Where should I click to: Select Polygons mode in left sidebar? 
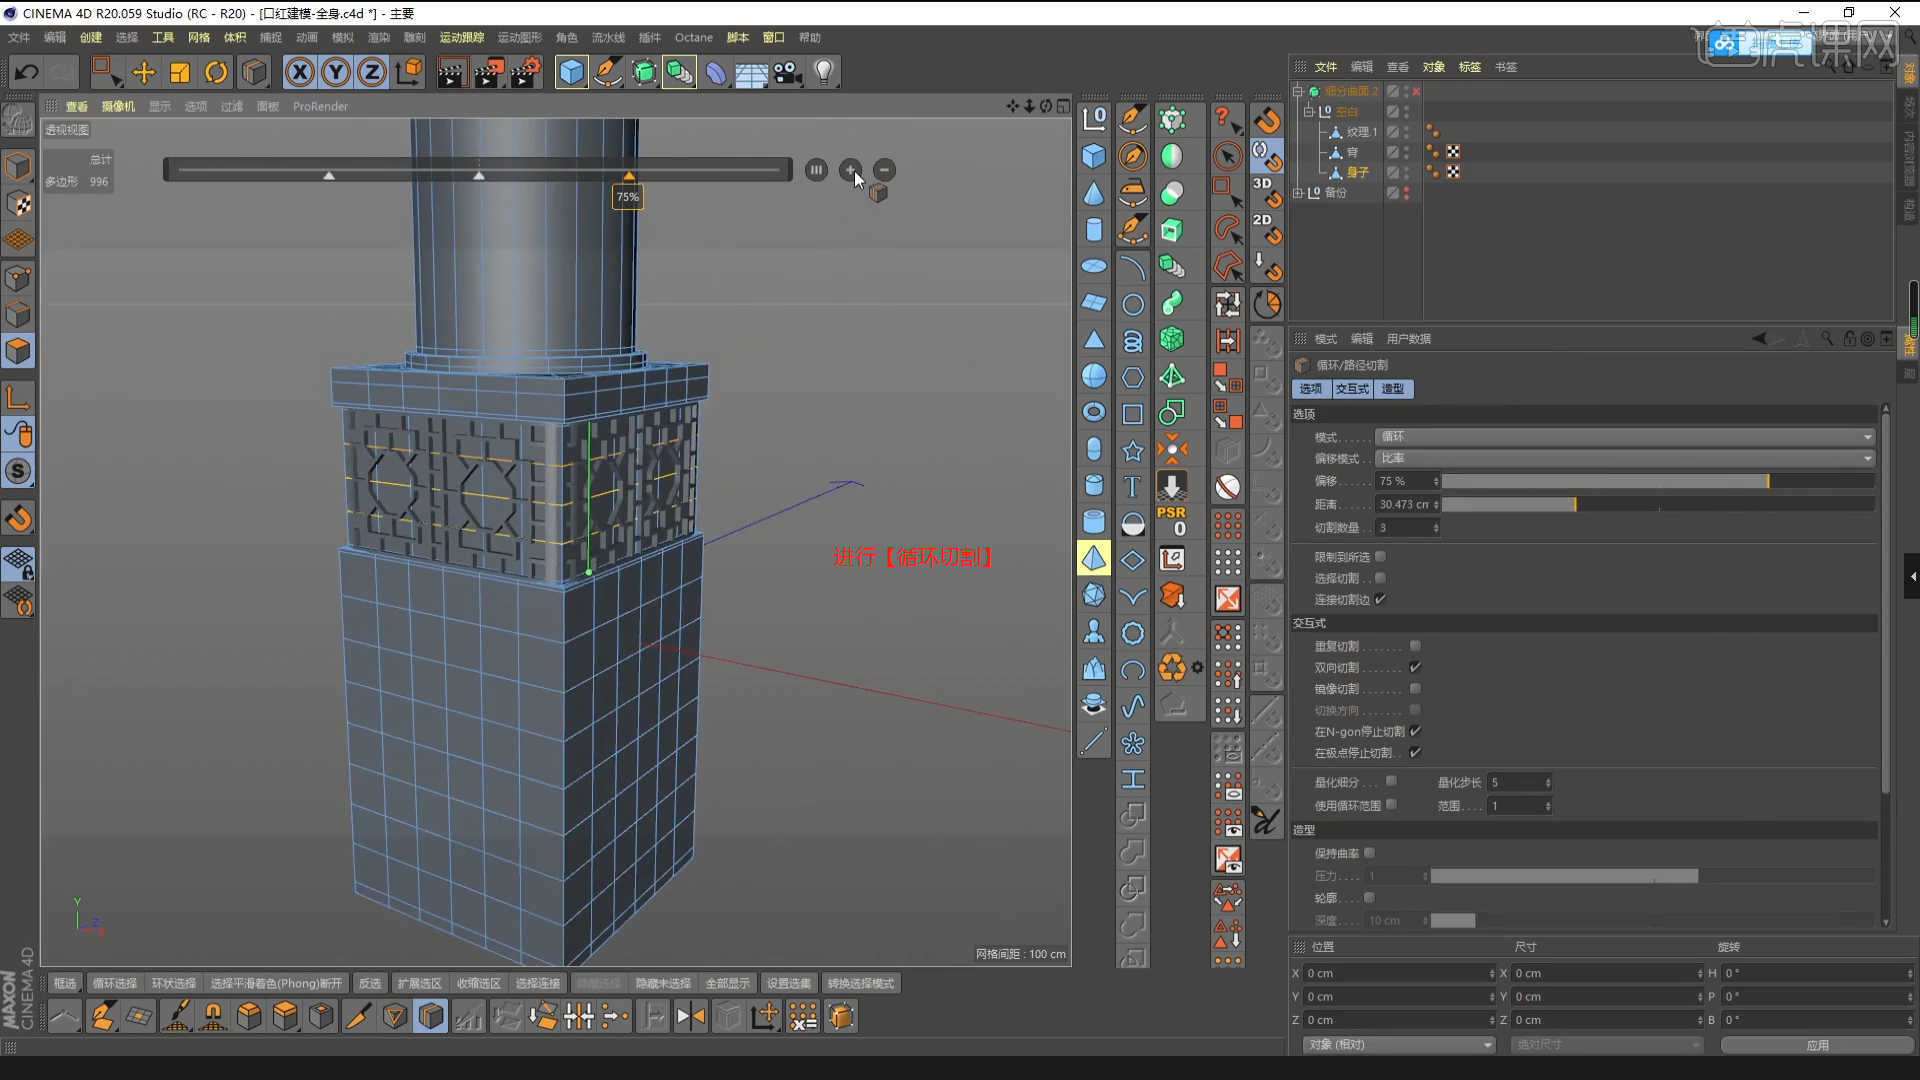click(x=17, y=351)
